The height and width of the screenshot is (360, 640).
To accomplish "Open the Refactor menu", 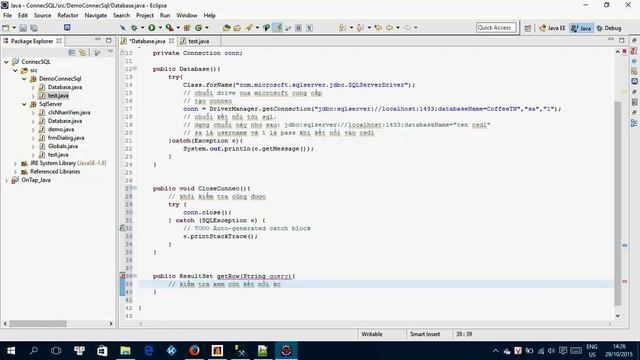I will click(68, 16).
